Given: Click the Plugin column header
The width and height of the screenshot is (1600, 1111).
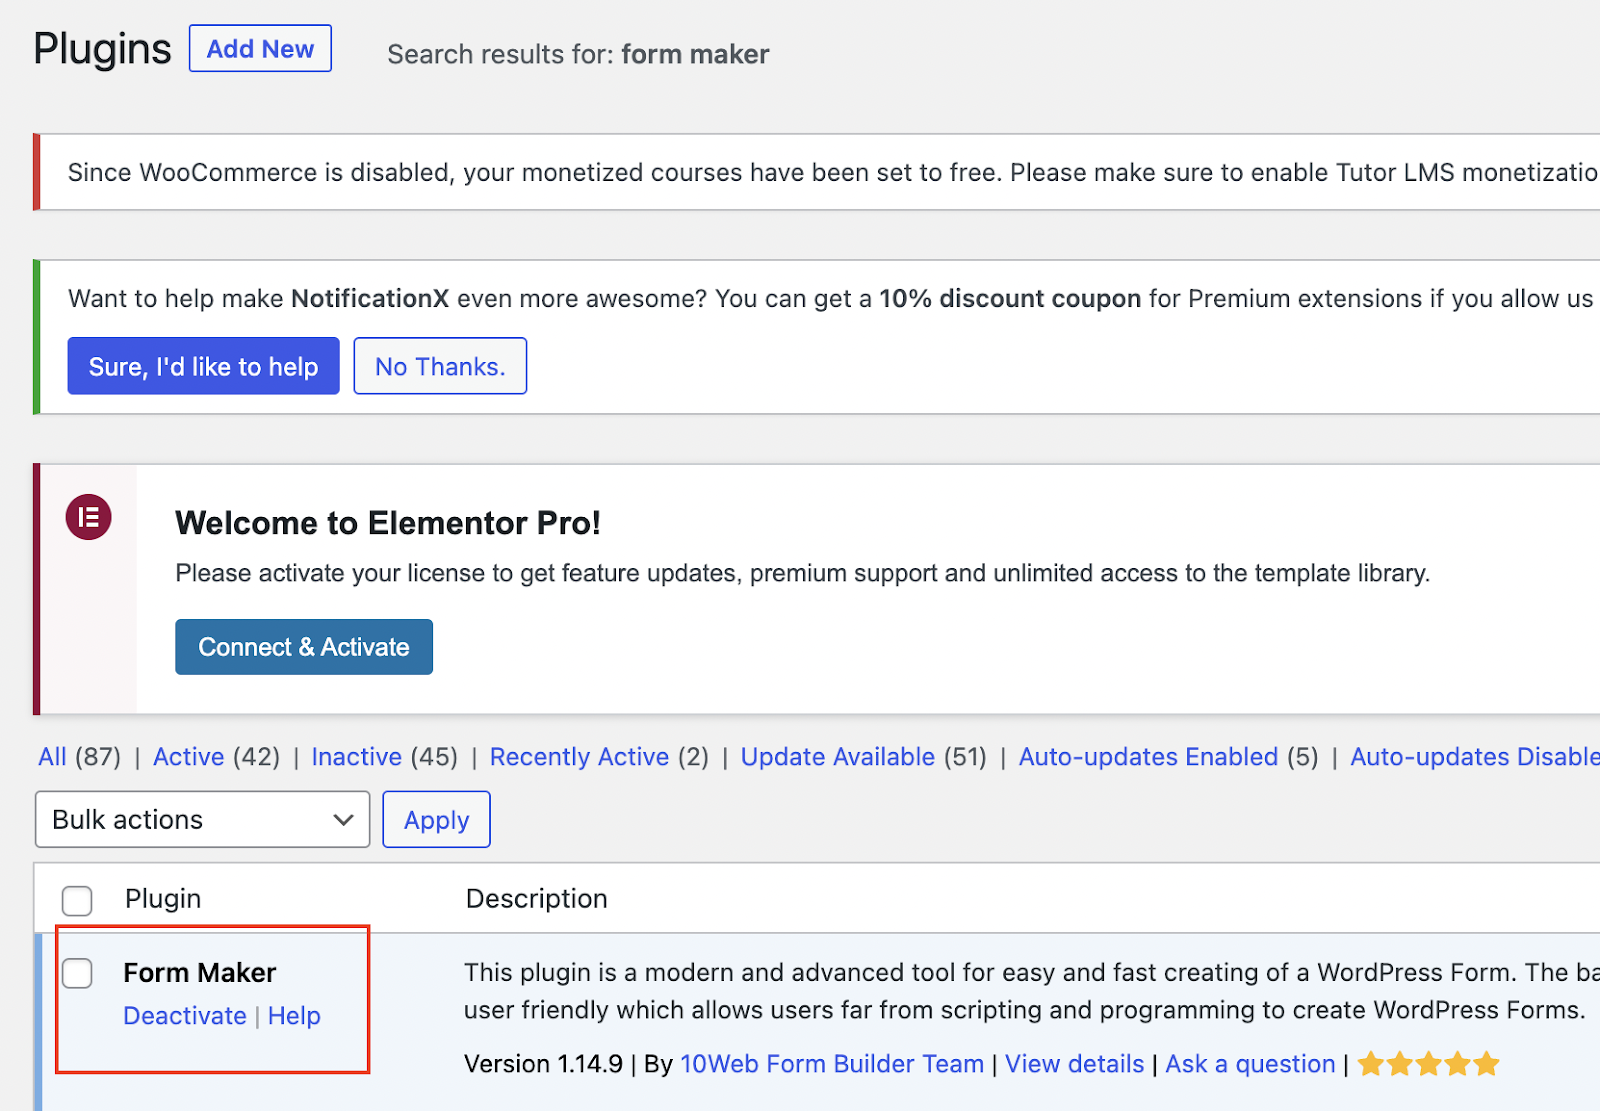Looking at the screenshot, I should point(163,899).
